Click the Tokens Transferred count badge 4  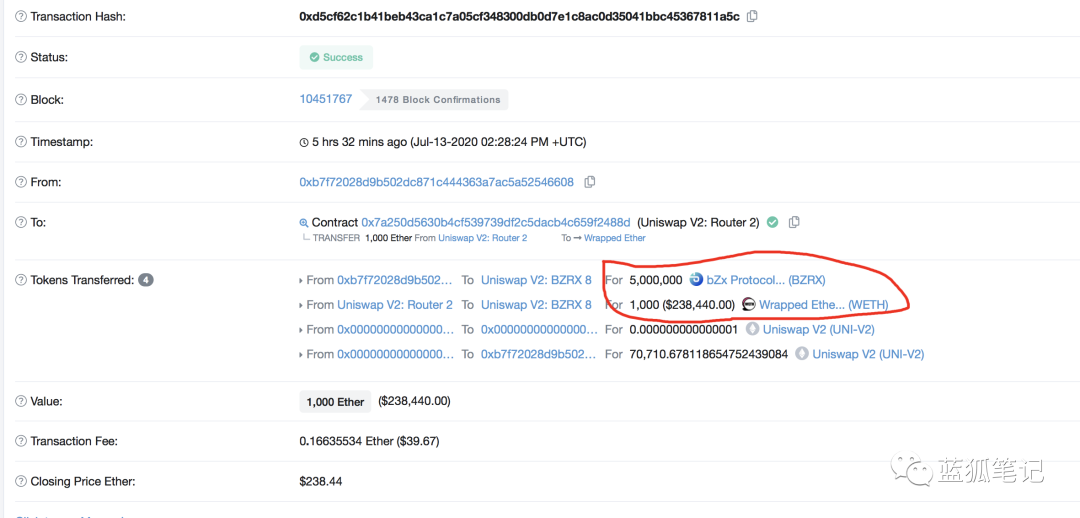(x=146, y=280)
